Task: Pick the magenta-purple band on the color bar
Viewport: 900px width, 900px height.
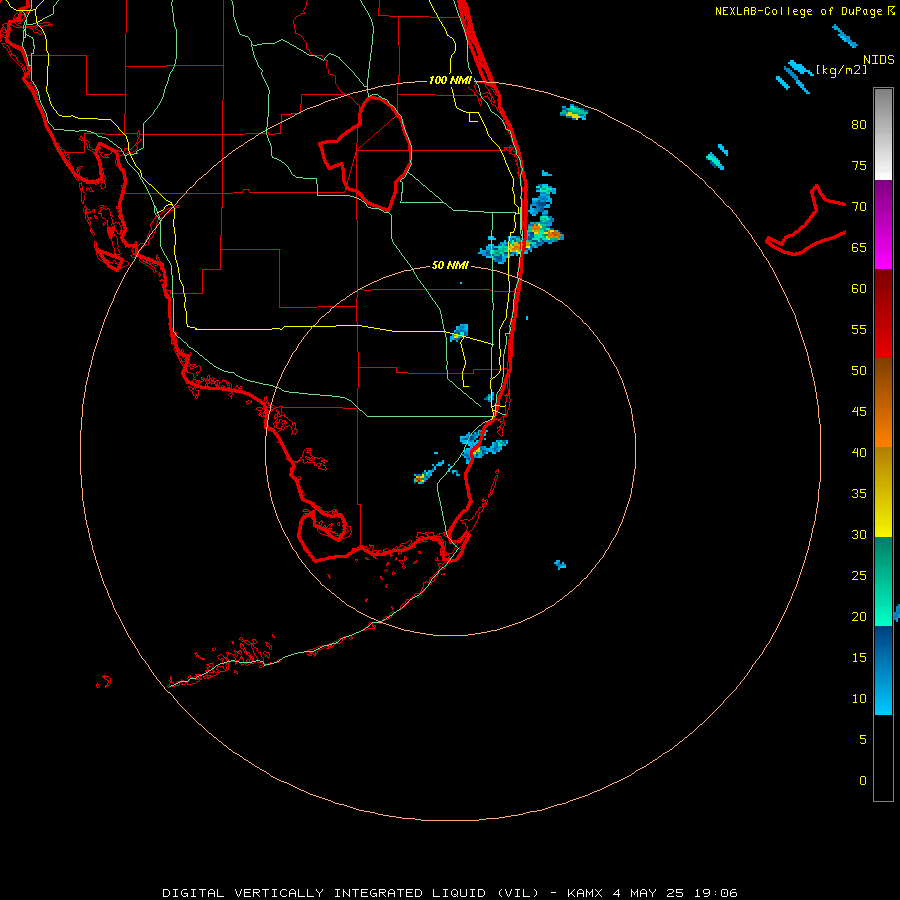Action: point(883,224)
